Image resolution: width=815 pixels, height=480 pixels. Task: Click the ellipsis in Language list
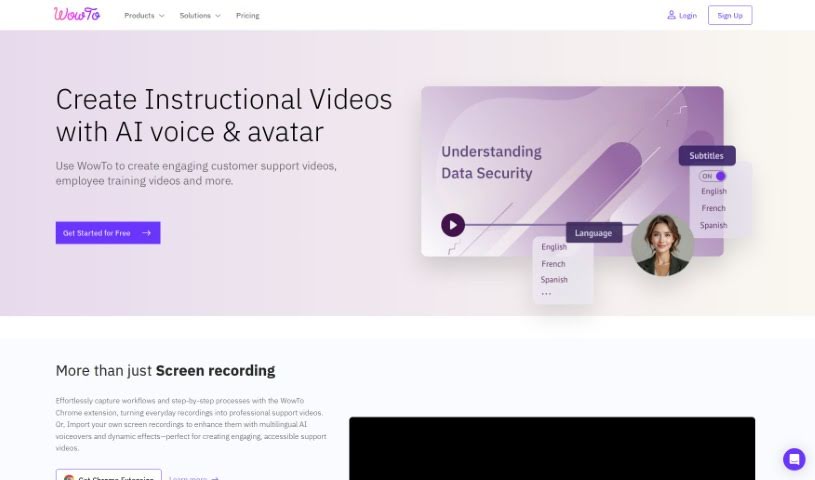(x=546, y=294)
